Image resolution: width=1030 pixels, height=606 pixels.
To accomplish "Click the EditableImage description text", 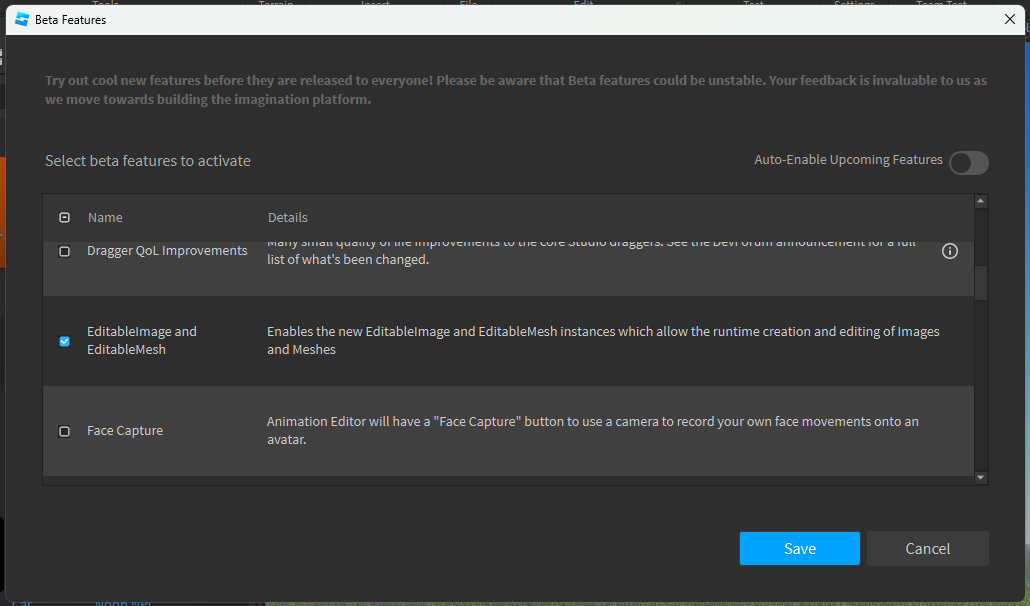I will 602,341.
